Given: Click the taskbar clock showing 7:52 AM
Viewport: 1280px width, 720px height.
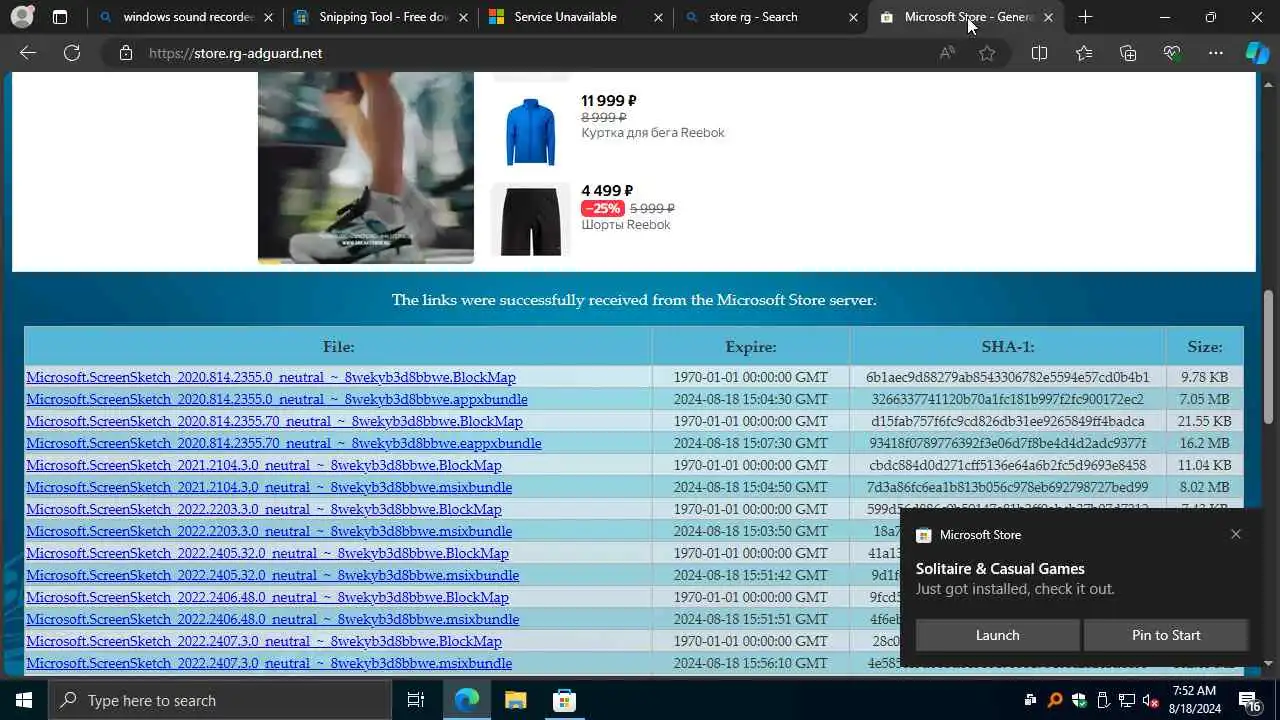Looking at the screenshot, I should click(x=1193, y=700).
